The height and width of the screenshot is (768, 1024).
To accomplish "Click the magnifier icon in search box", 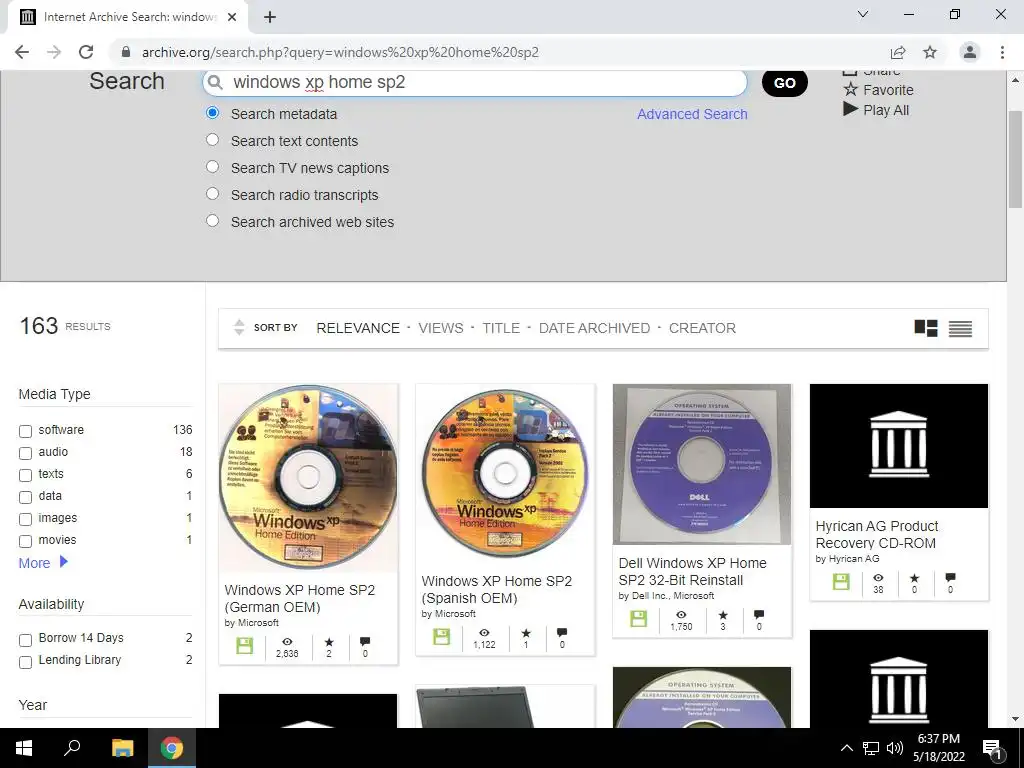I will pos(215,82).
